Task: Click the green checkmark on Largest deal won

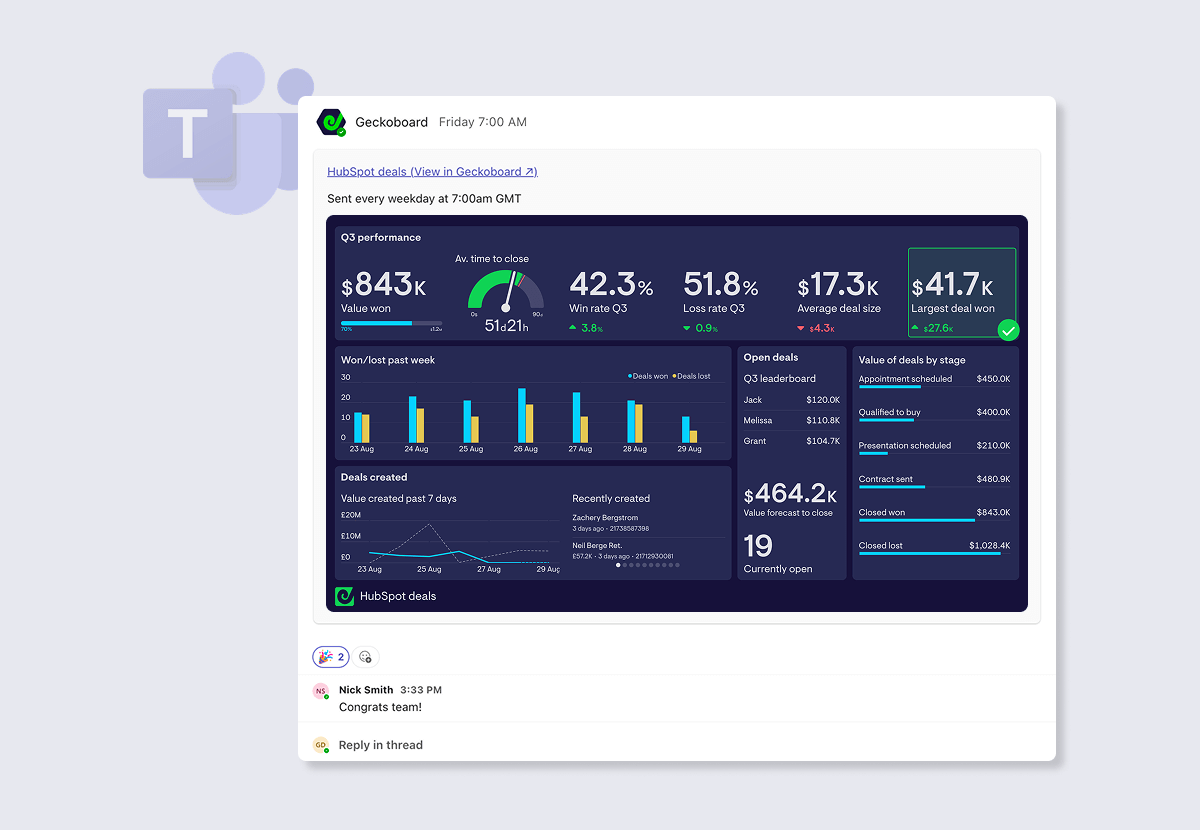Action: (1008, 330)
